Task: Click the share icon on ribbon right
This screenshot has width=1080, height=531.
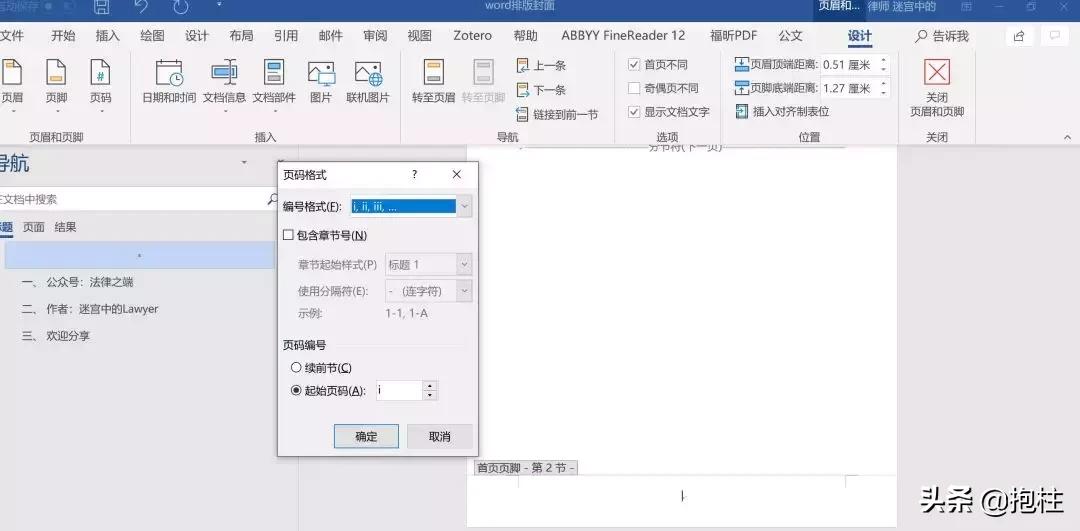Action: click(1019, 36)
